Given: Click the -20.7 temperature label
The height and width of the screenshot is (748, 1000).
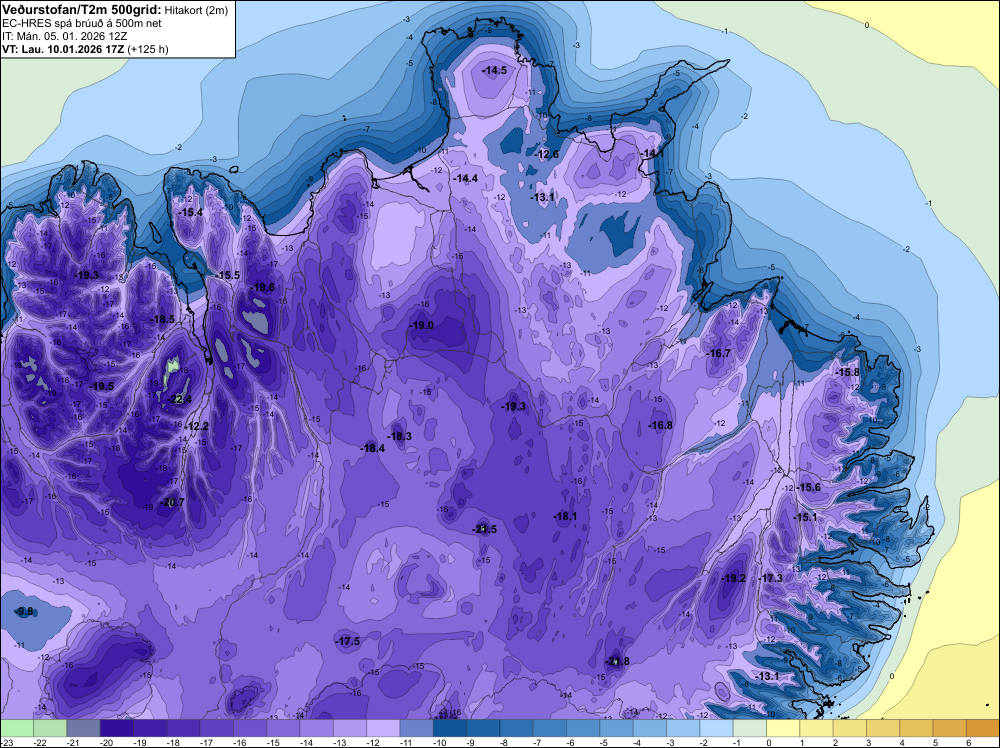Looking at the screenshot, I should tap(172, 502).
